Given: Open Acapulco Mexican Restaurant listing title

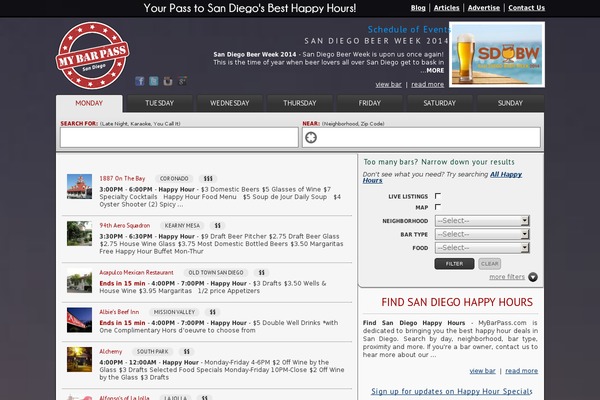Looking at the screenshot, I should (x=137, y=273).
